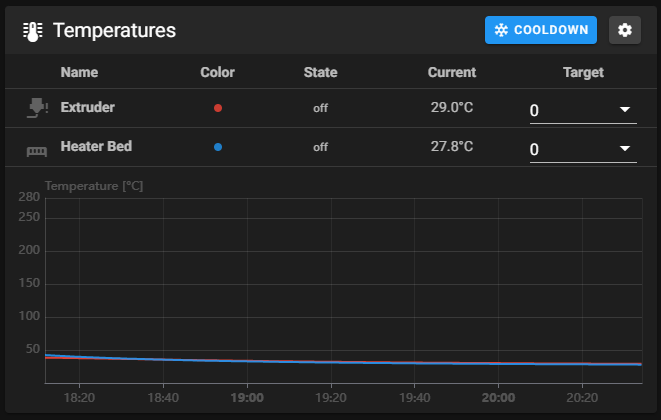Click the Temperatures panel title

point(114,31)
